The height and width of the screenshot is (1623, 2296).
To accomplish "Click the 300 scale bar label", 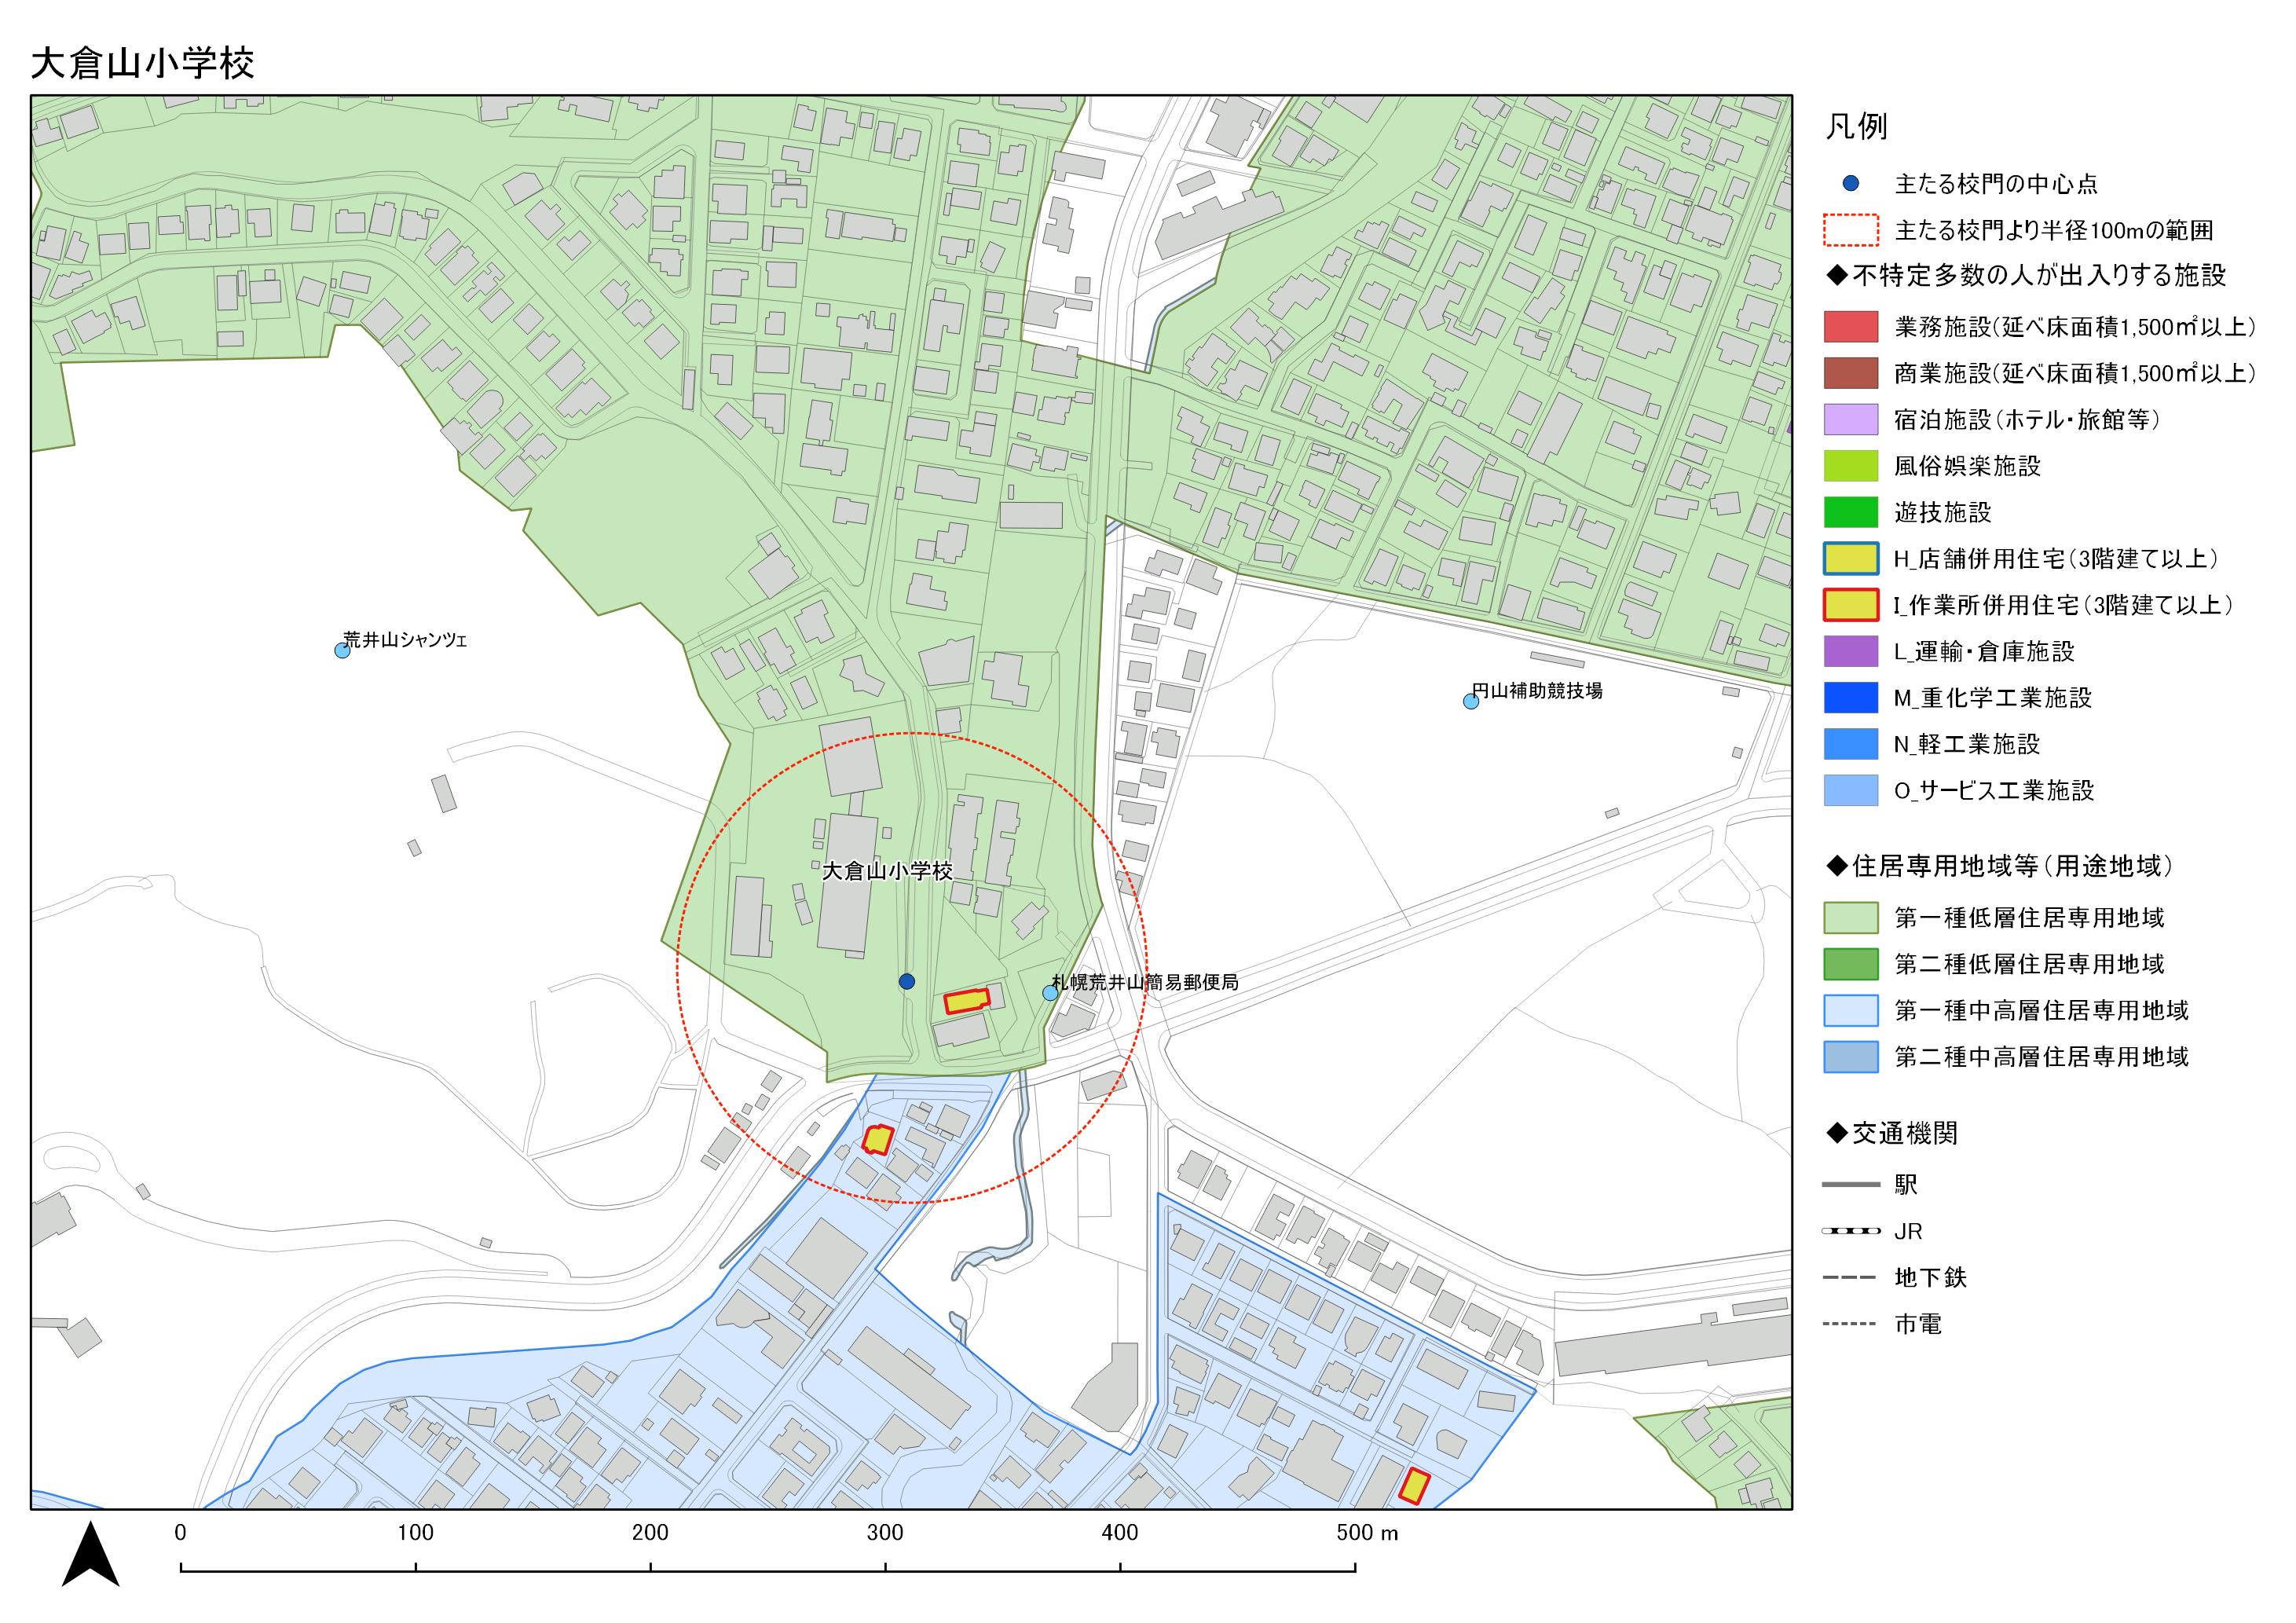I will (x=885, y=1532).
